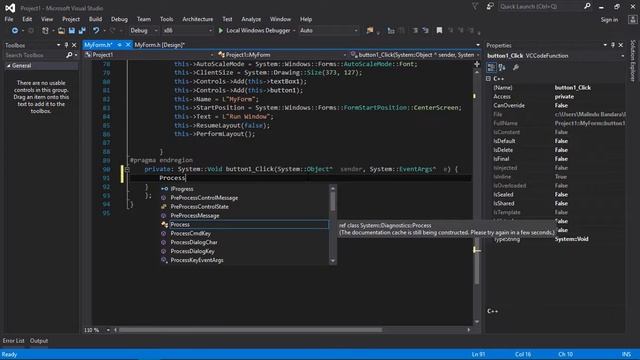The height and width of the screenshot is (360, 640).
Task: Collapse the C++ category in Properties
Action: (x=489, y=79)
